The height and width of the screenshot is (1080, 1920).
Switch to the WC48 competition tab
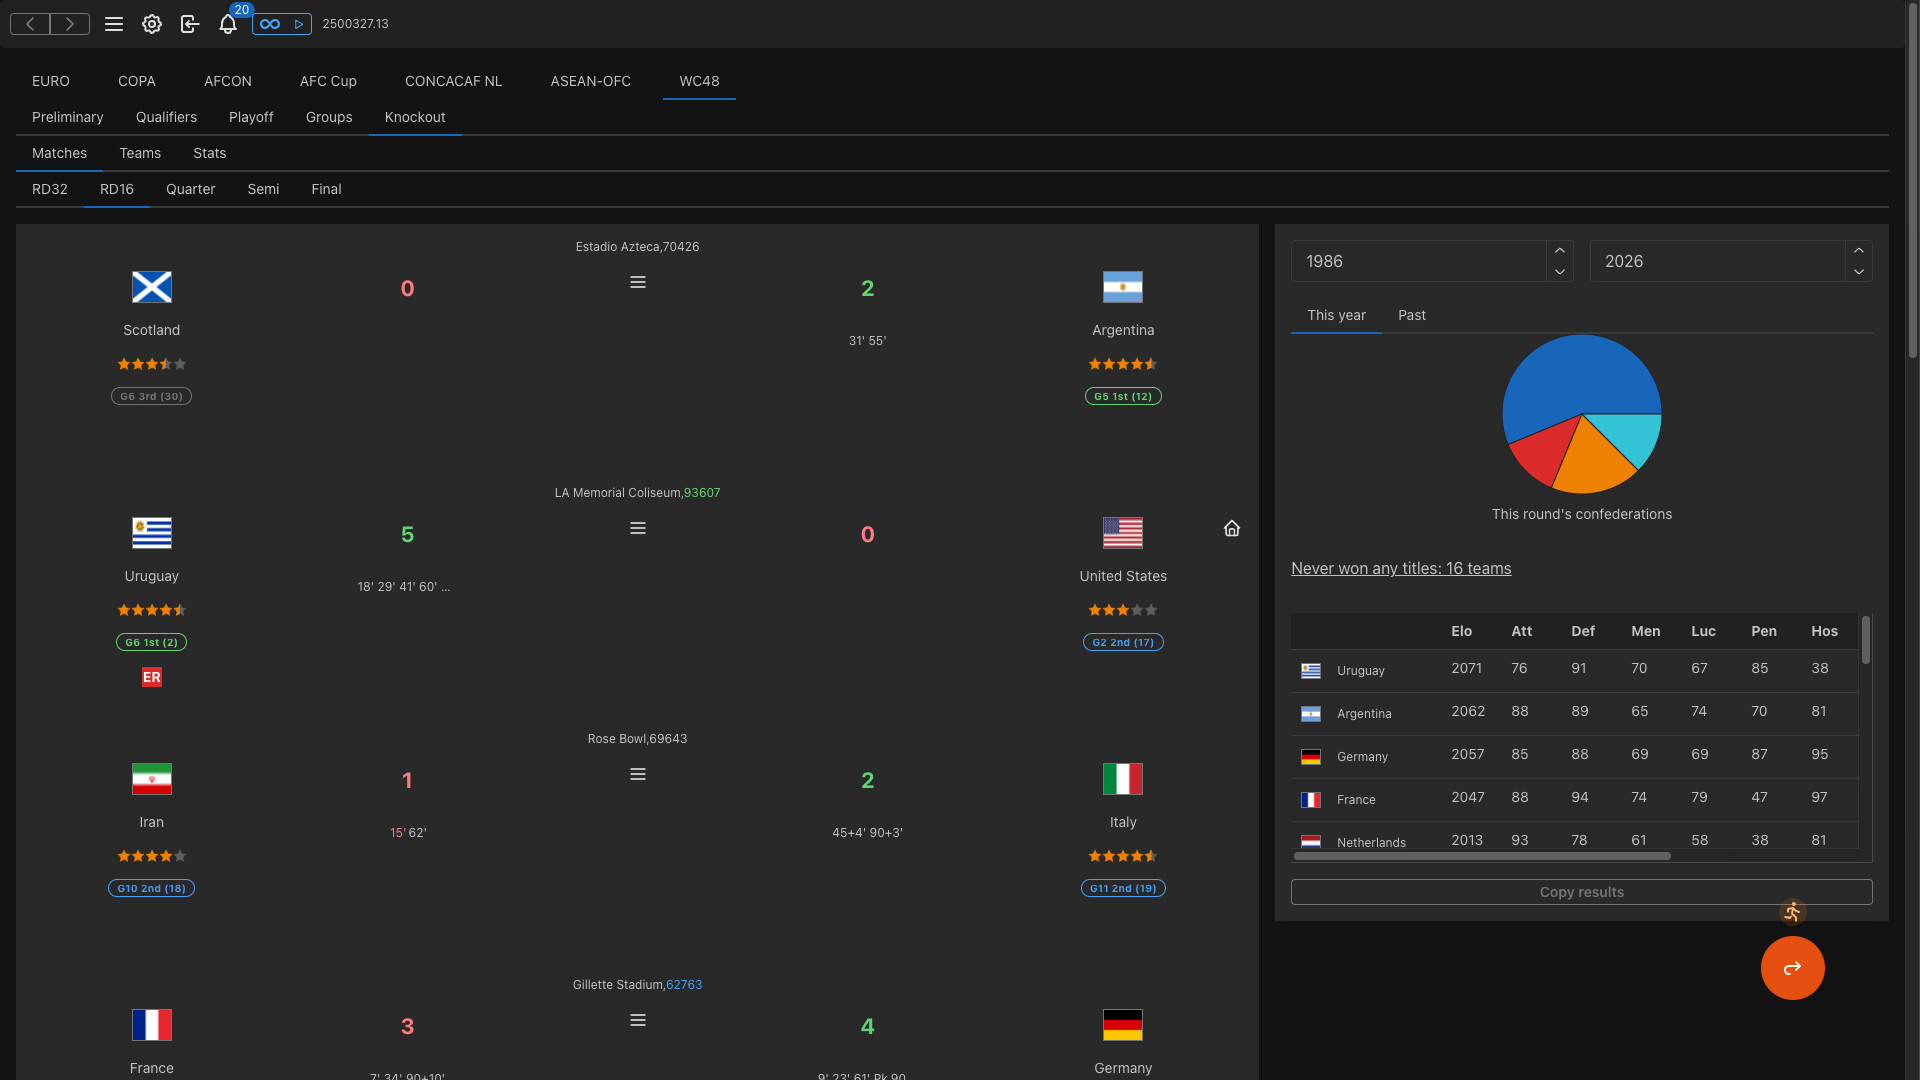tap(698, 81)
